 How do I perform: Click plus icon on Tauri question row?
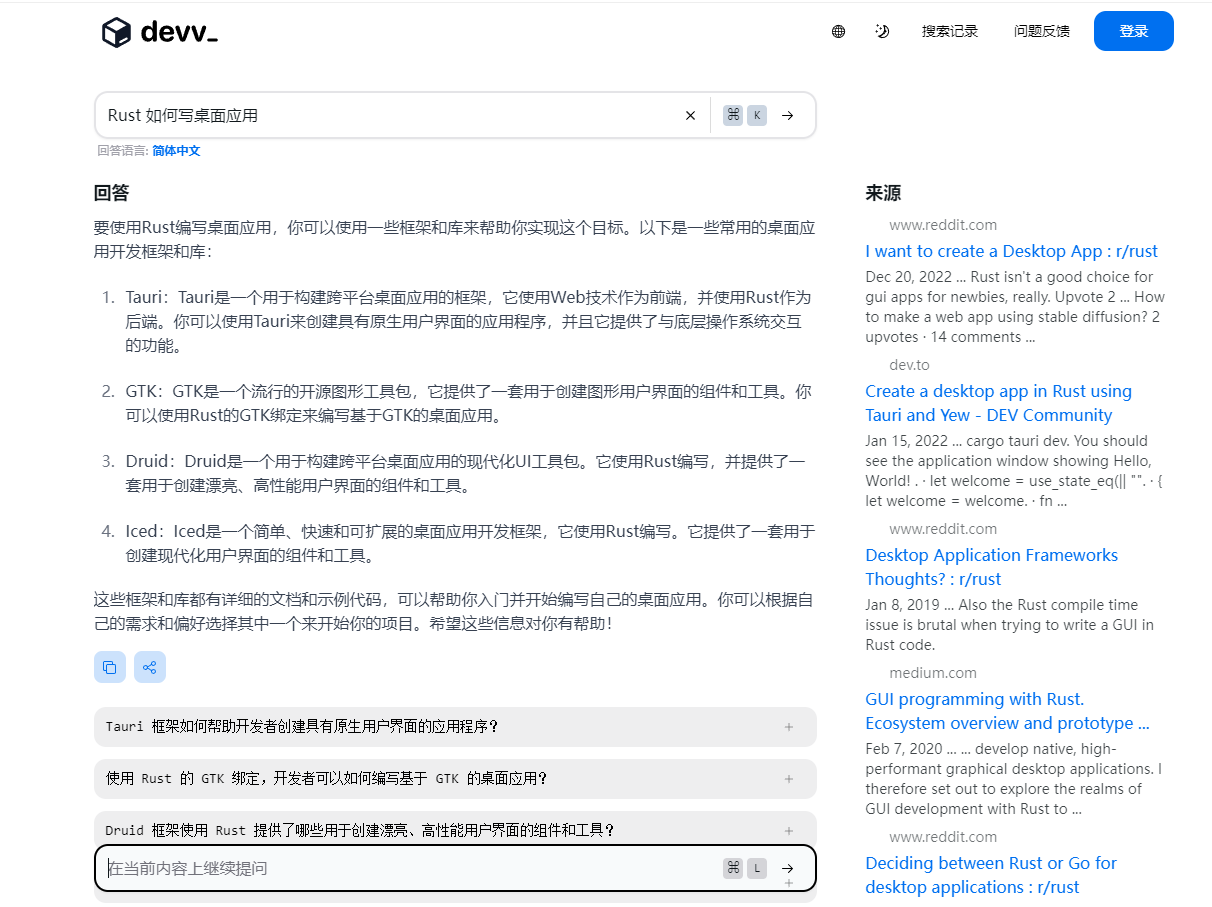tap(789, 727)
